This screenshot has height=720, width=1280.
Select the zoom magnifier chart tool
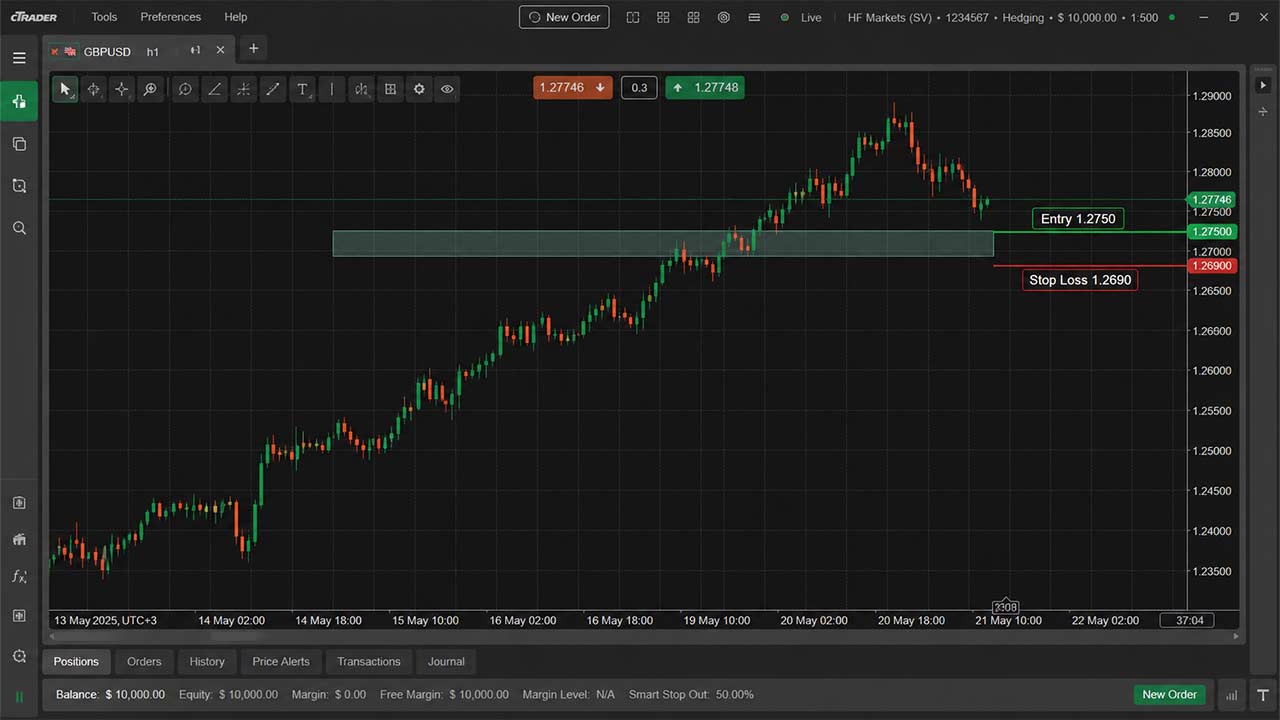click(150, 89)
